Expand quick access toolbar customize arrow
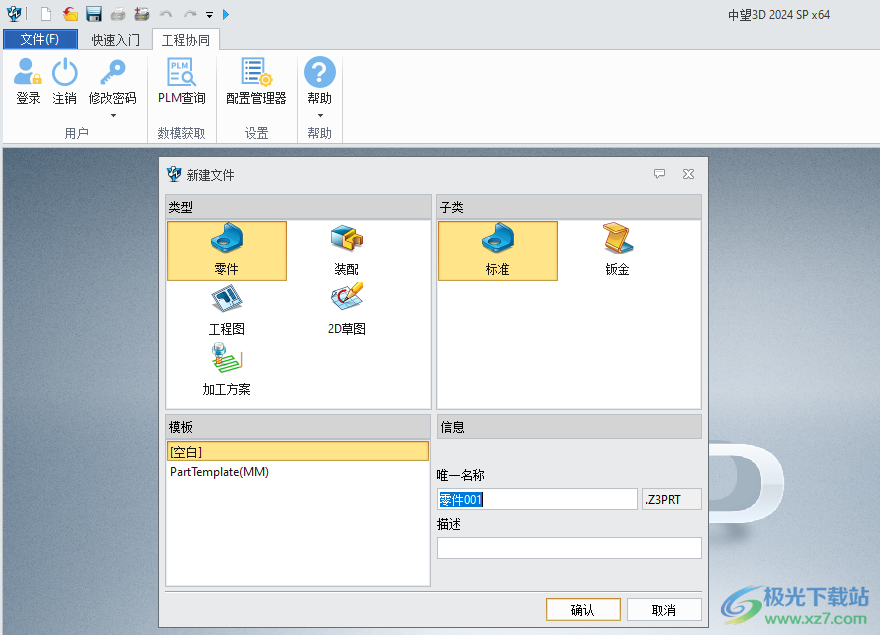The height and width of the screenshot is (635, 880). point(209,15)
